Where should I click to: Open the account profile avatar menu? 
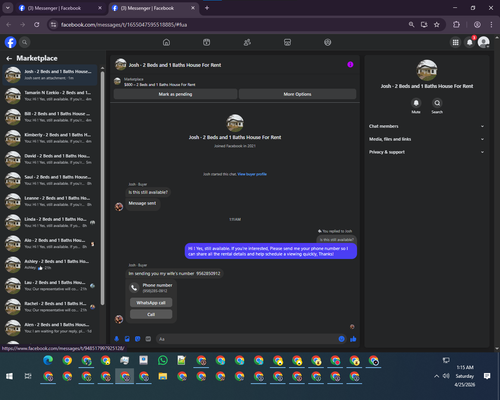tap(484, 42)
